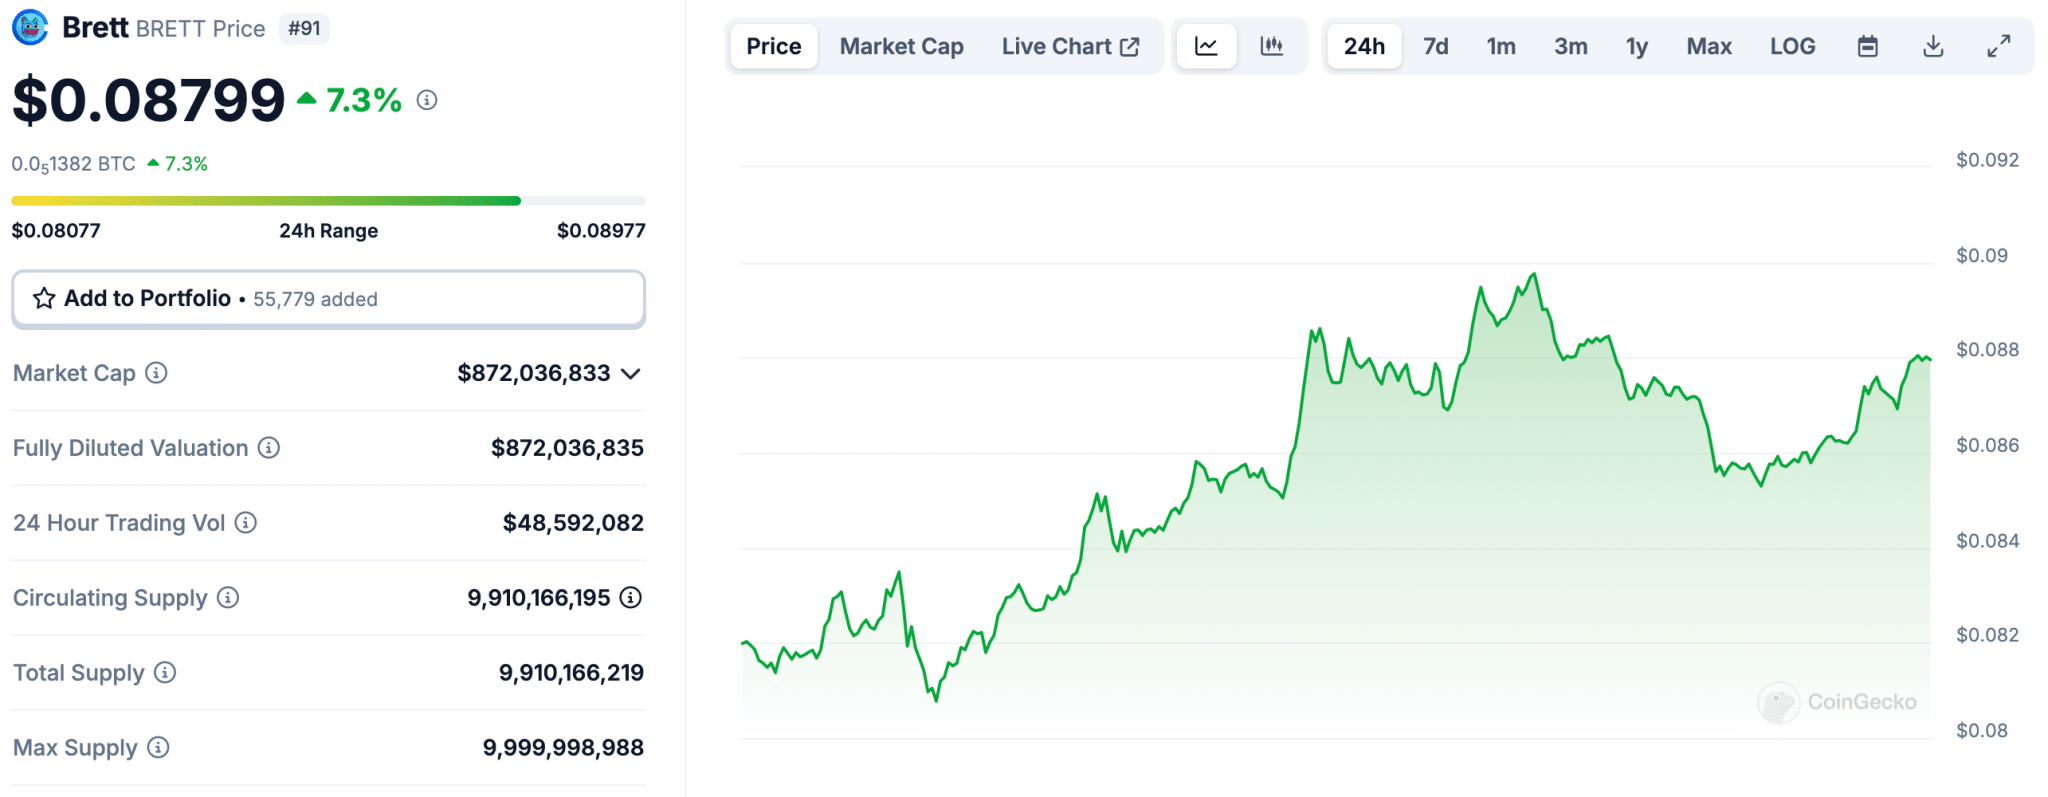The image size is (2048, 797).
Task: Open Max Supply info icon
Action: coord(158,748)
